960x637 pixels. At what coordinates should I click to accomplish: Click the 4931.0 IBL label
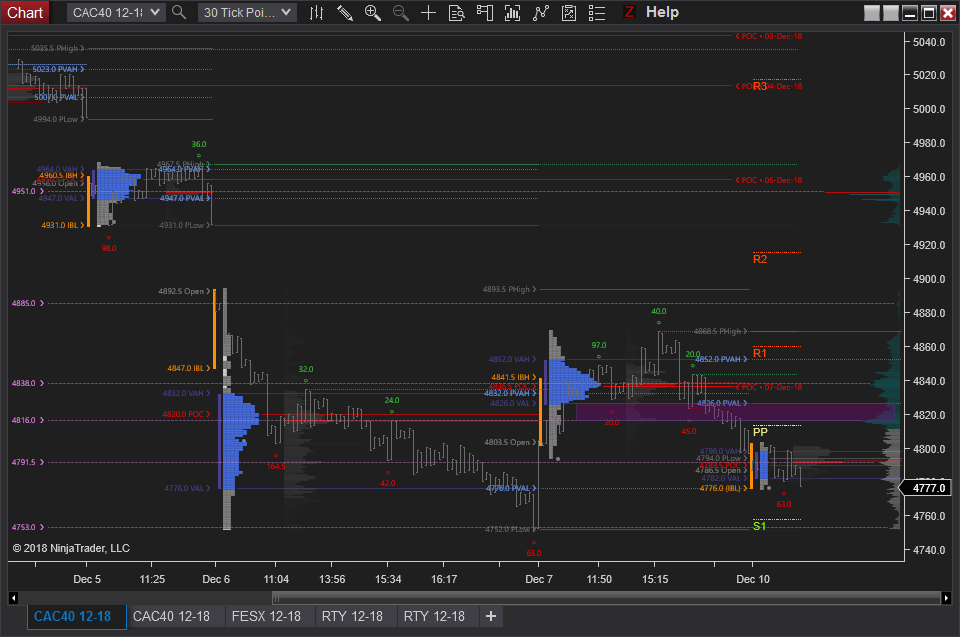point(63,225)
